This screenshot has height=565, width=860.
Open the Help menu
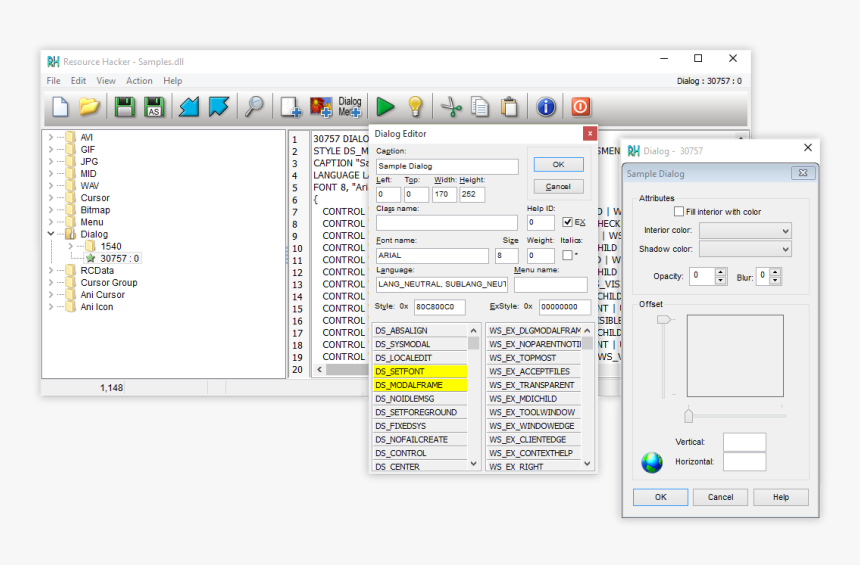[172, 81]
